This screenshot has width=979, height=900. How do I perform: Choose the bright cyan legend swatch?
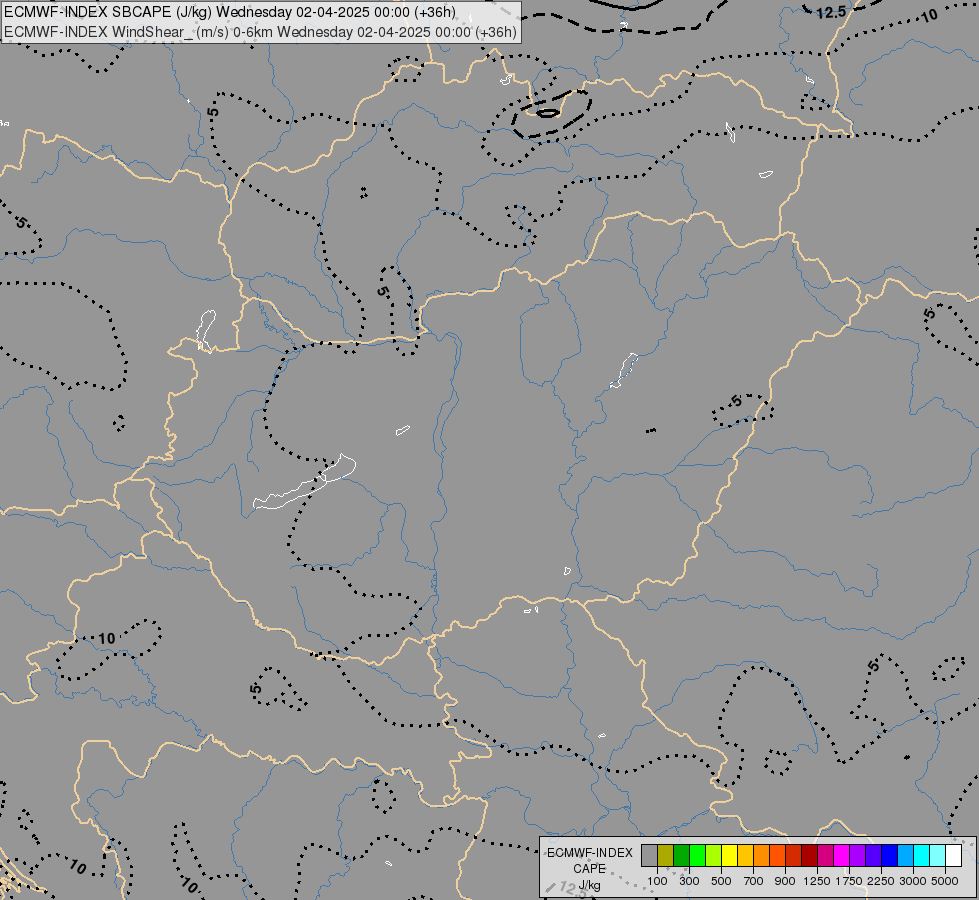click(x=922, y=856)
